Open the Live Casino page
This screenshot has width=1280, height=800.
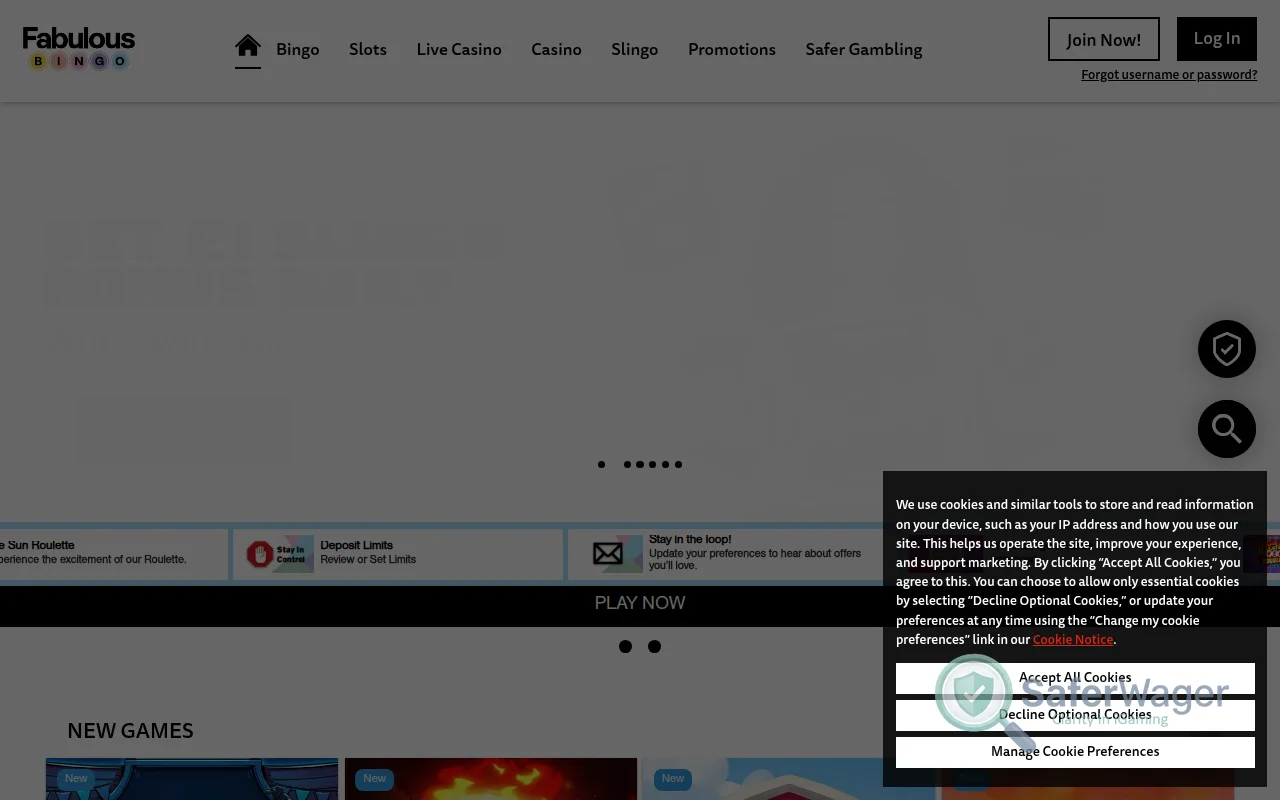point(459,49)
